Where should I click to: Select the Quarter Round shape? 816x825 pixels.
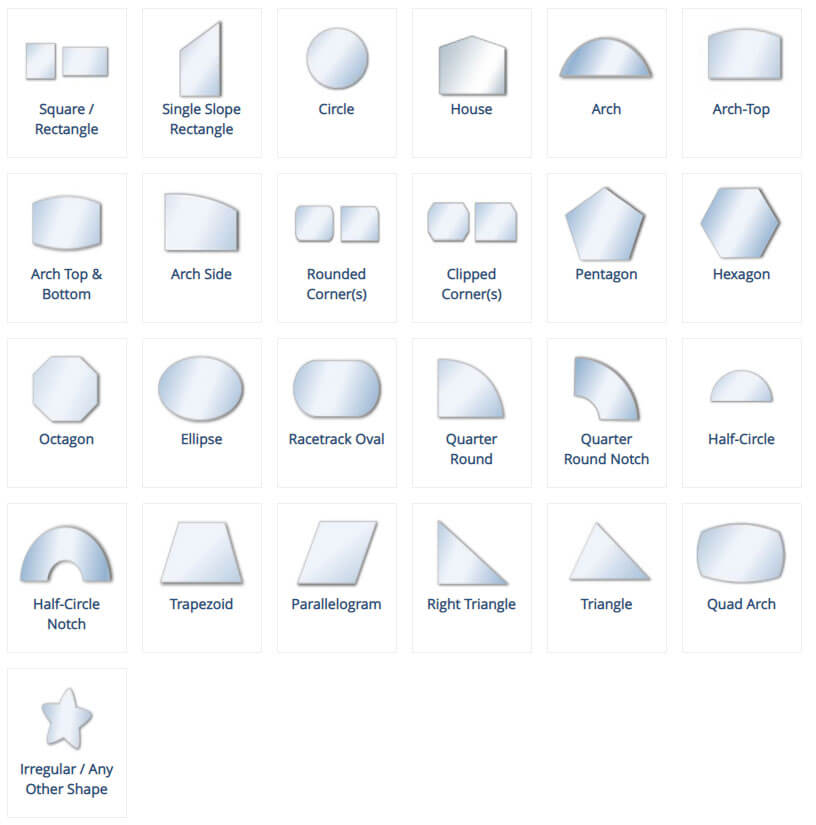pyautogui.click(x=471, y=389)
